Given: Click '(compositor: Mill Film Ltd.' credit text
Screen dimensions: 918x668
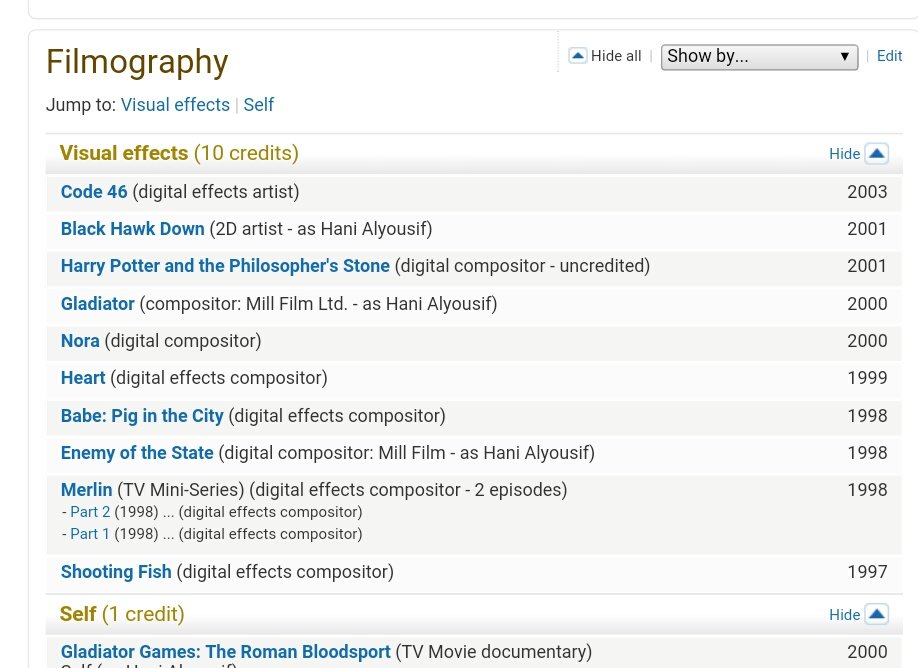Looking at the screenshot, I should pyautogui.click(x=244, y=304).
